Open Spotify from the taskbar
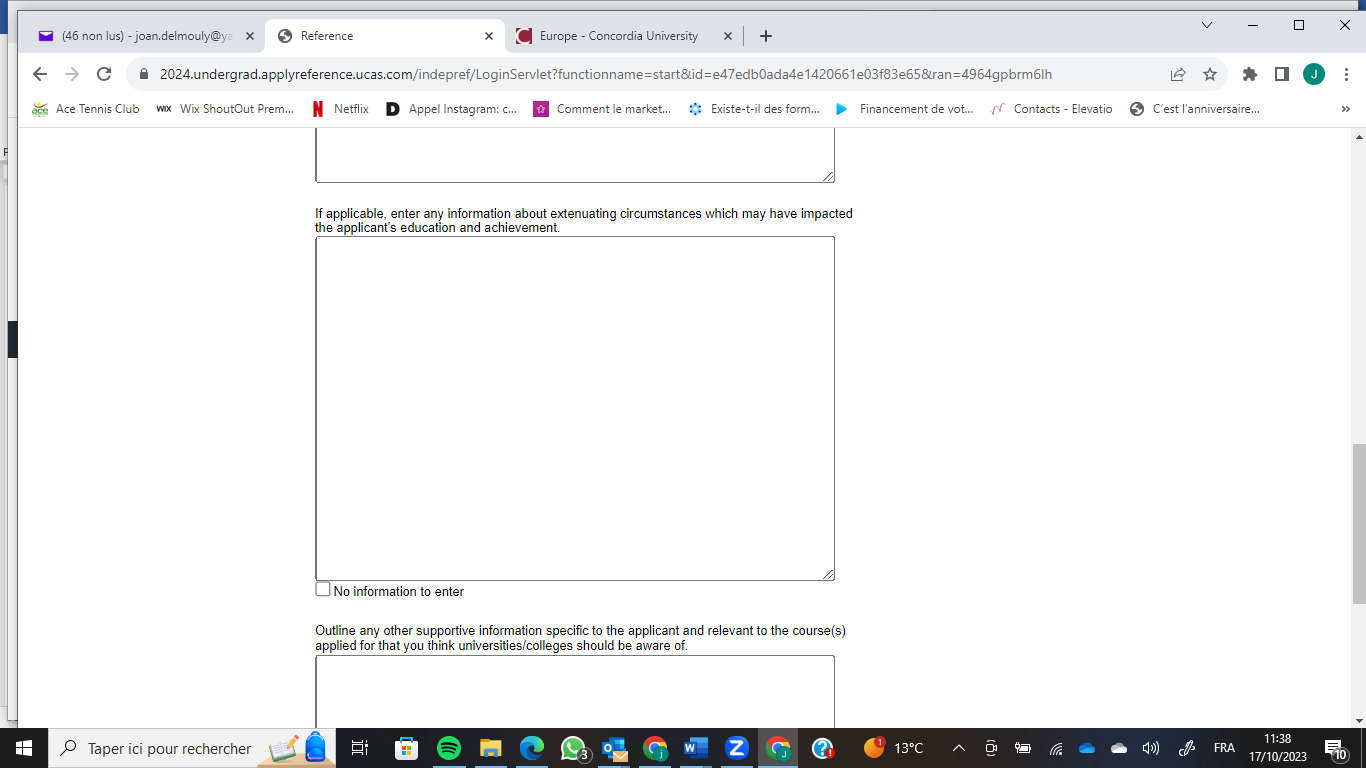 [449, 748]
